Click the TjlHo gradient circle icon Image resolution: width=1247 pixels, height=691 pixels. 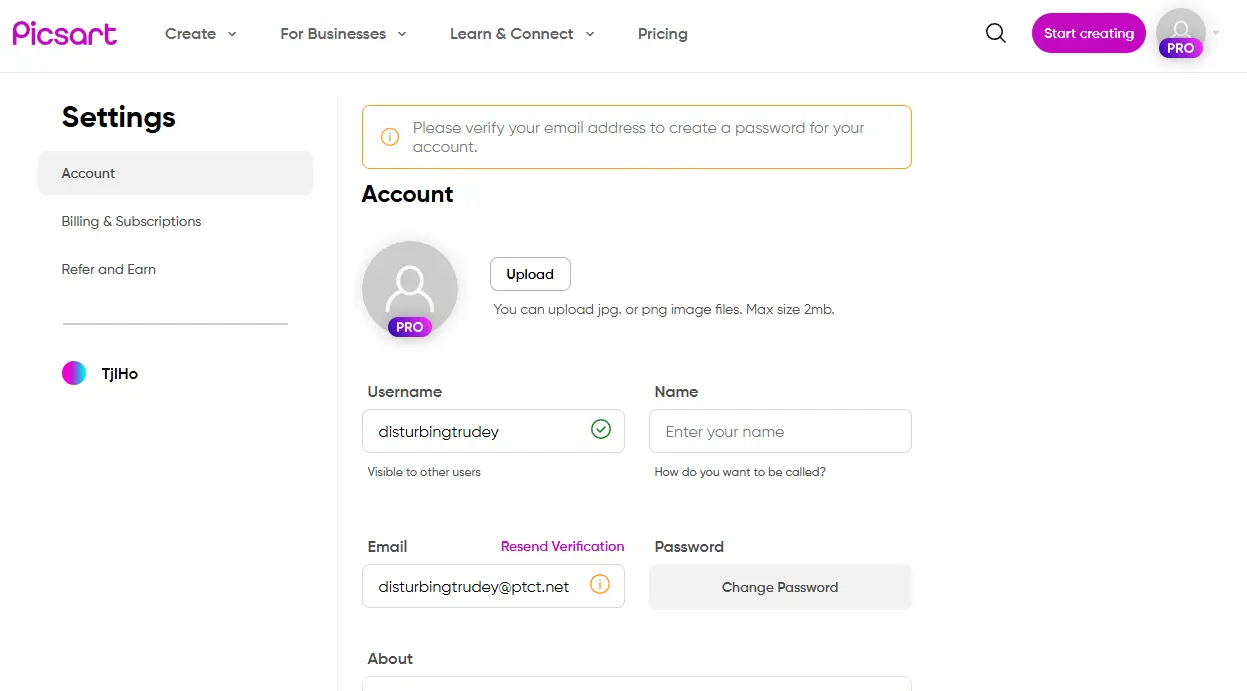[74, 373]
